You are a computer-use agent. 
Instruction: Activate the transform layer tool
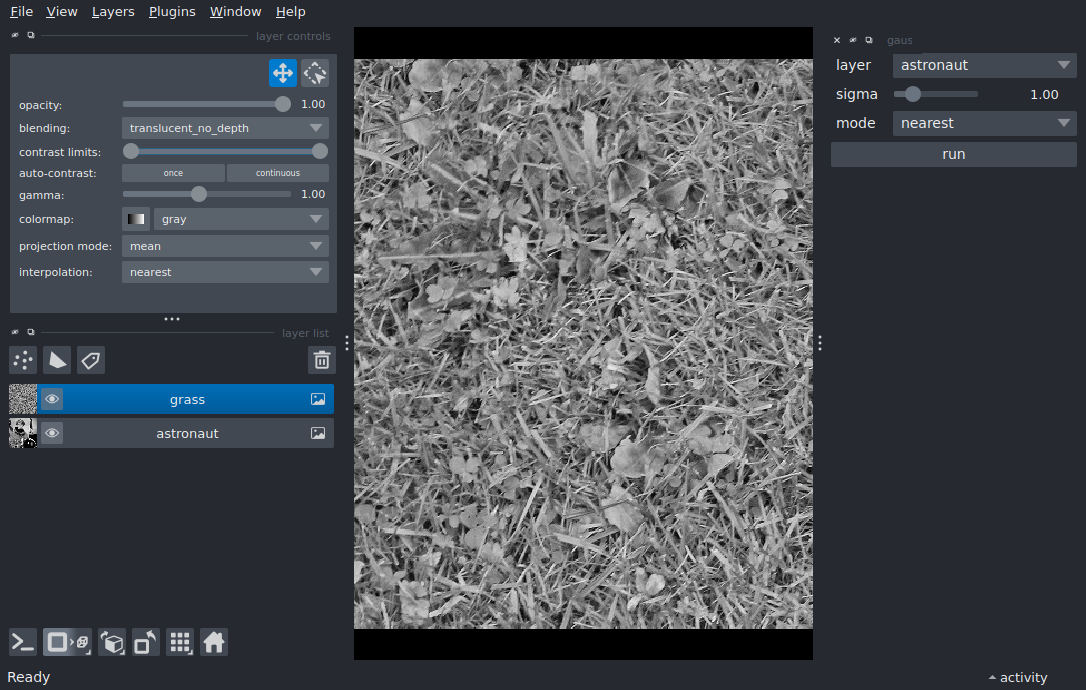coord(315,73)
